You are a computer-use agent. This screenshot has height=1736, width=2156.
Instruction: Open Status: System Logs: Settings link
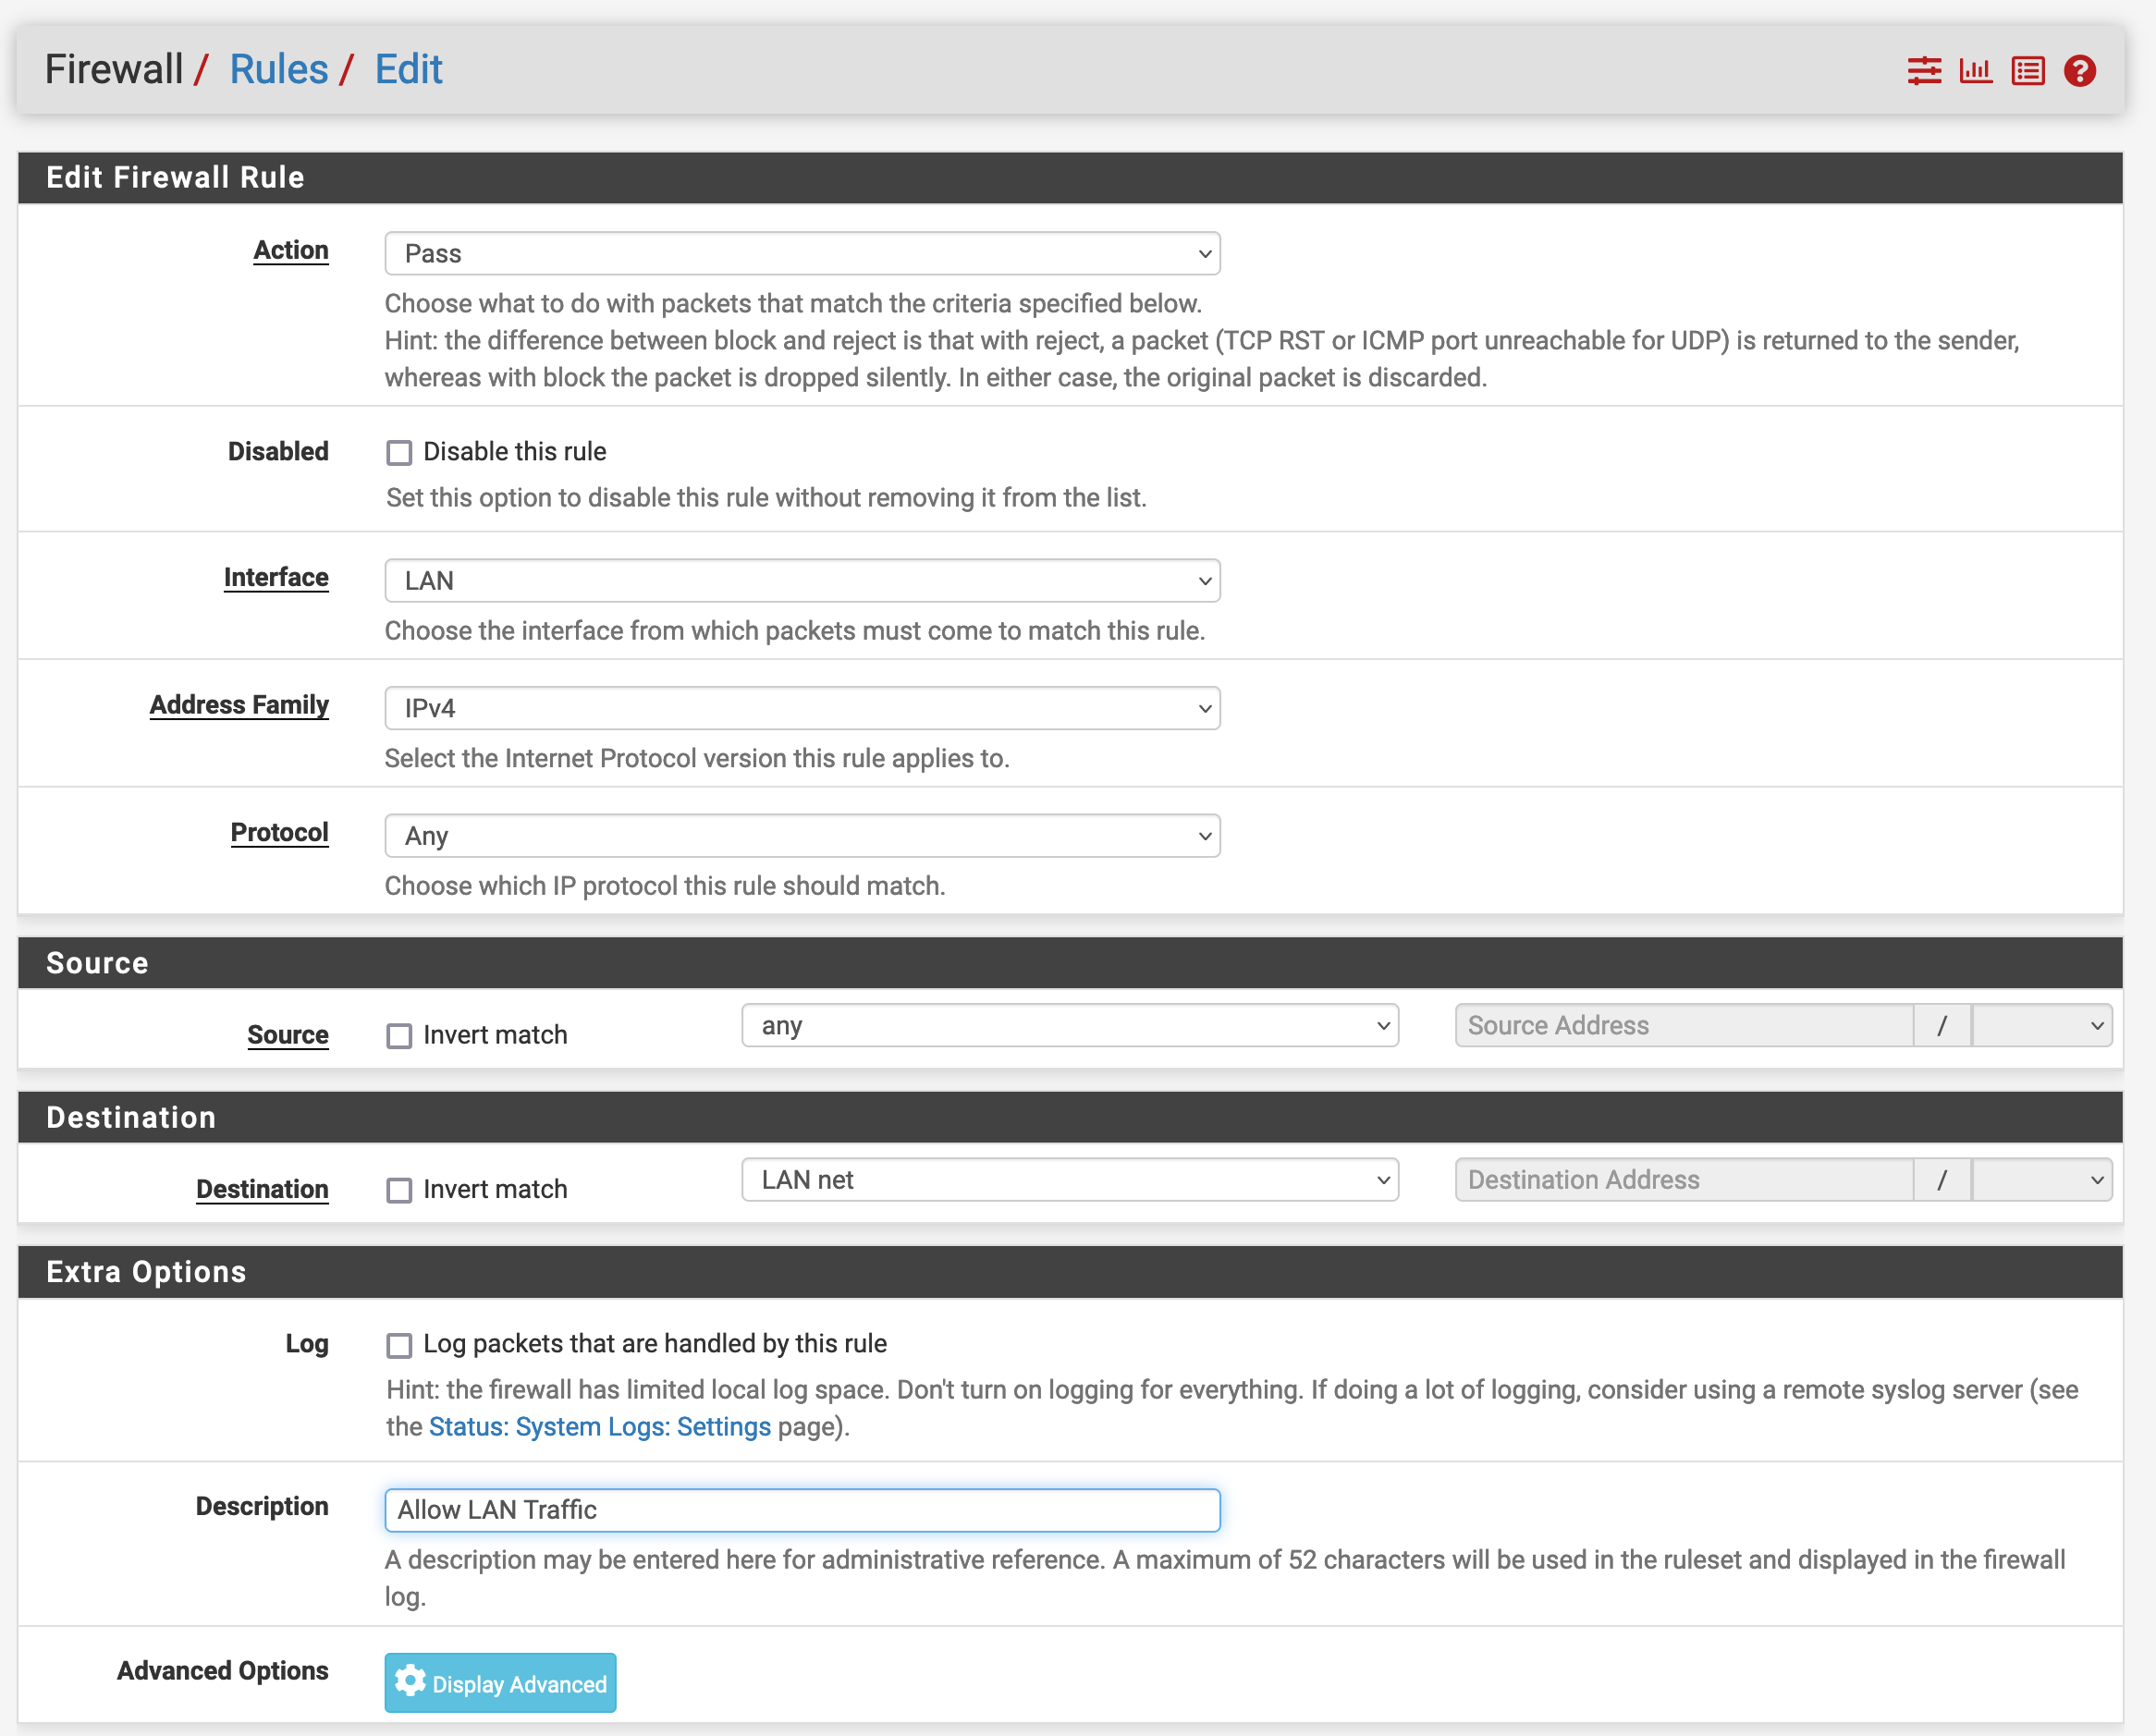click(x=599, y=1427)
